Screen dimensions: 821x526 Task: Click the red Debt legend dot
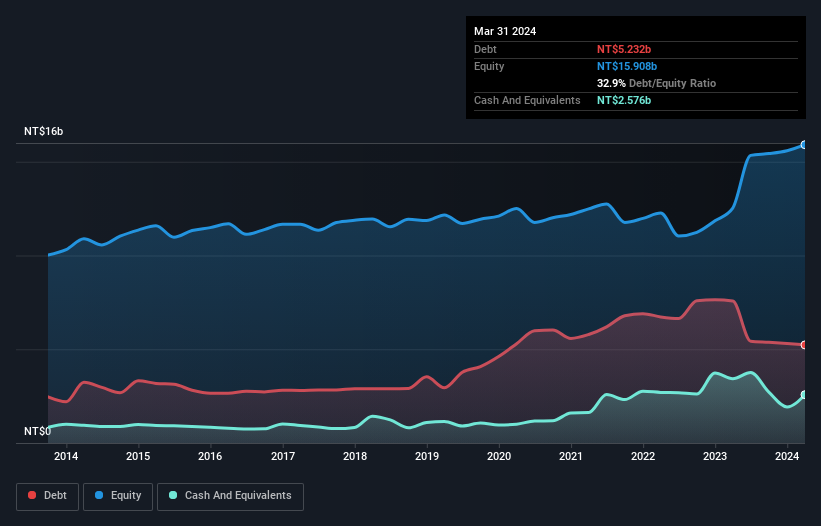(32, 495)
